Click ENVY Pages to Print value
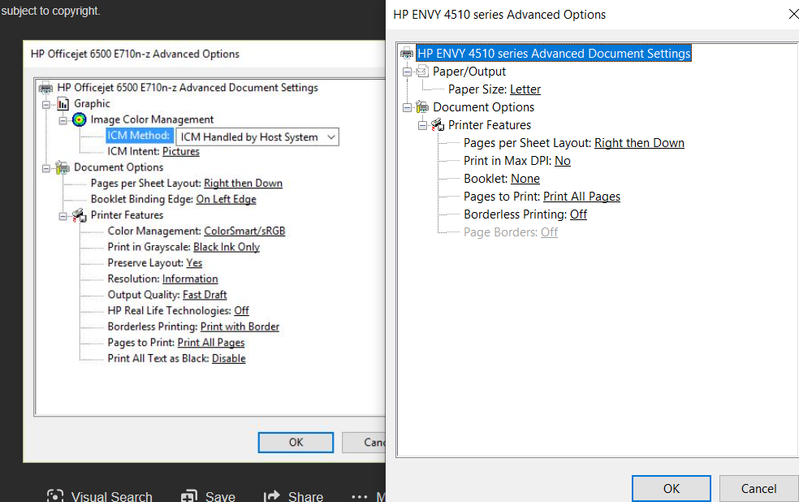 pos(581,196)
